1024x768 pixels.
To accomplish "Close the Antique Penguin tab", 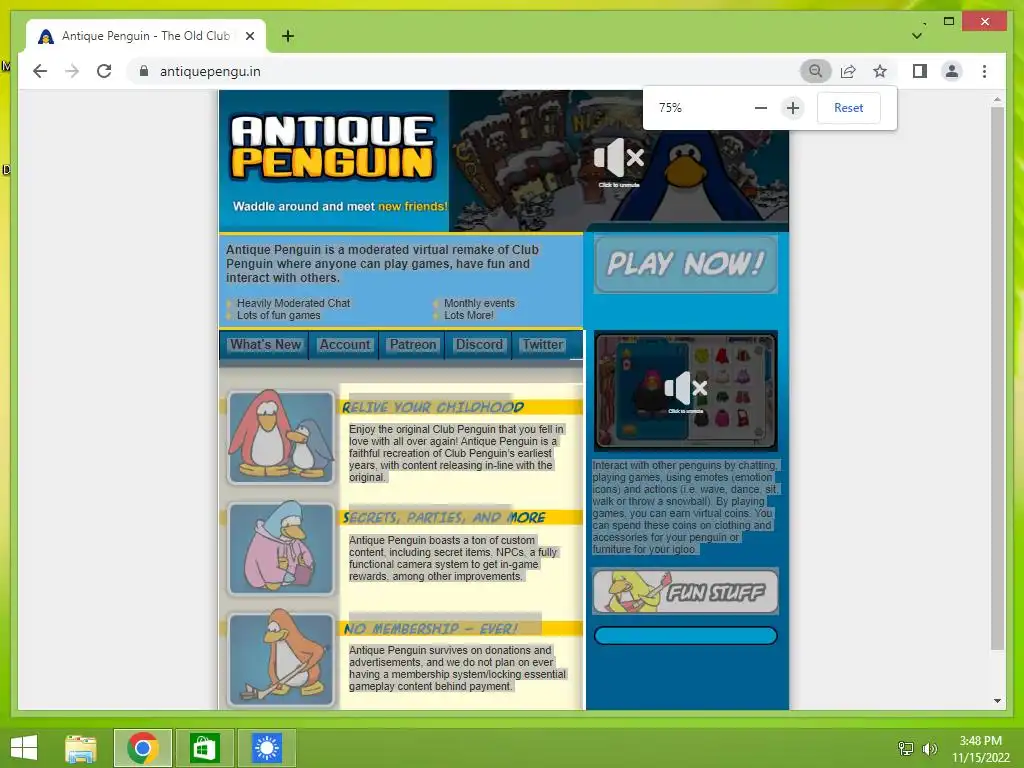I will tap(249, 36).
